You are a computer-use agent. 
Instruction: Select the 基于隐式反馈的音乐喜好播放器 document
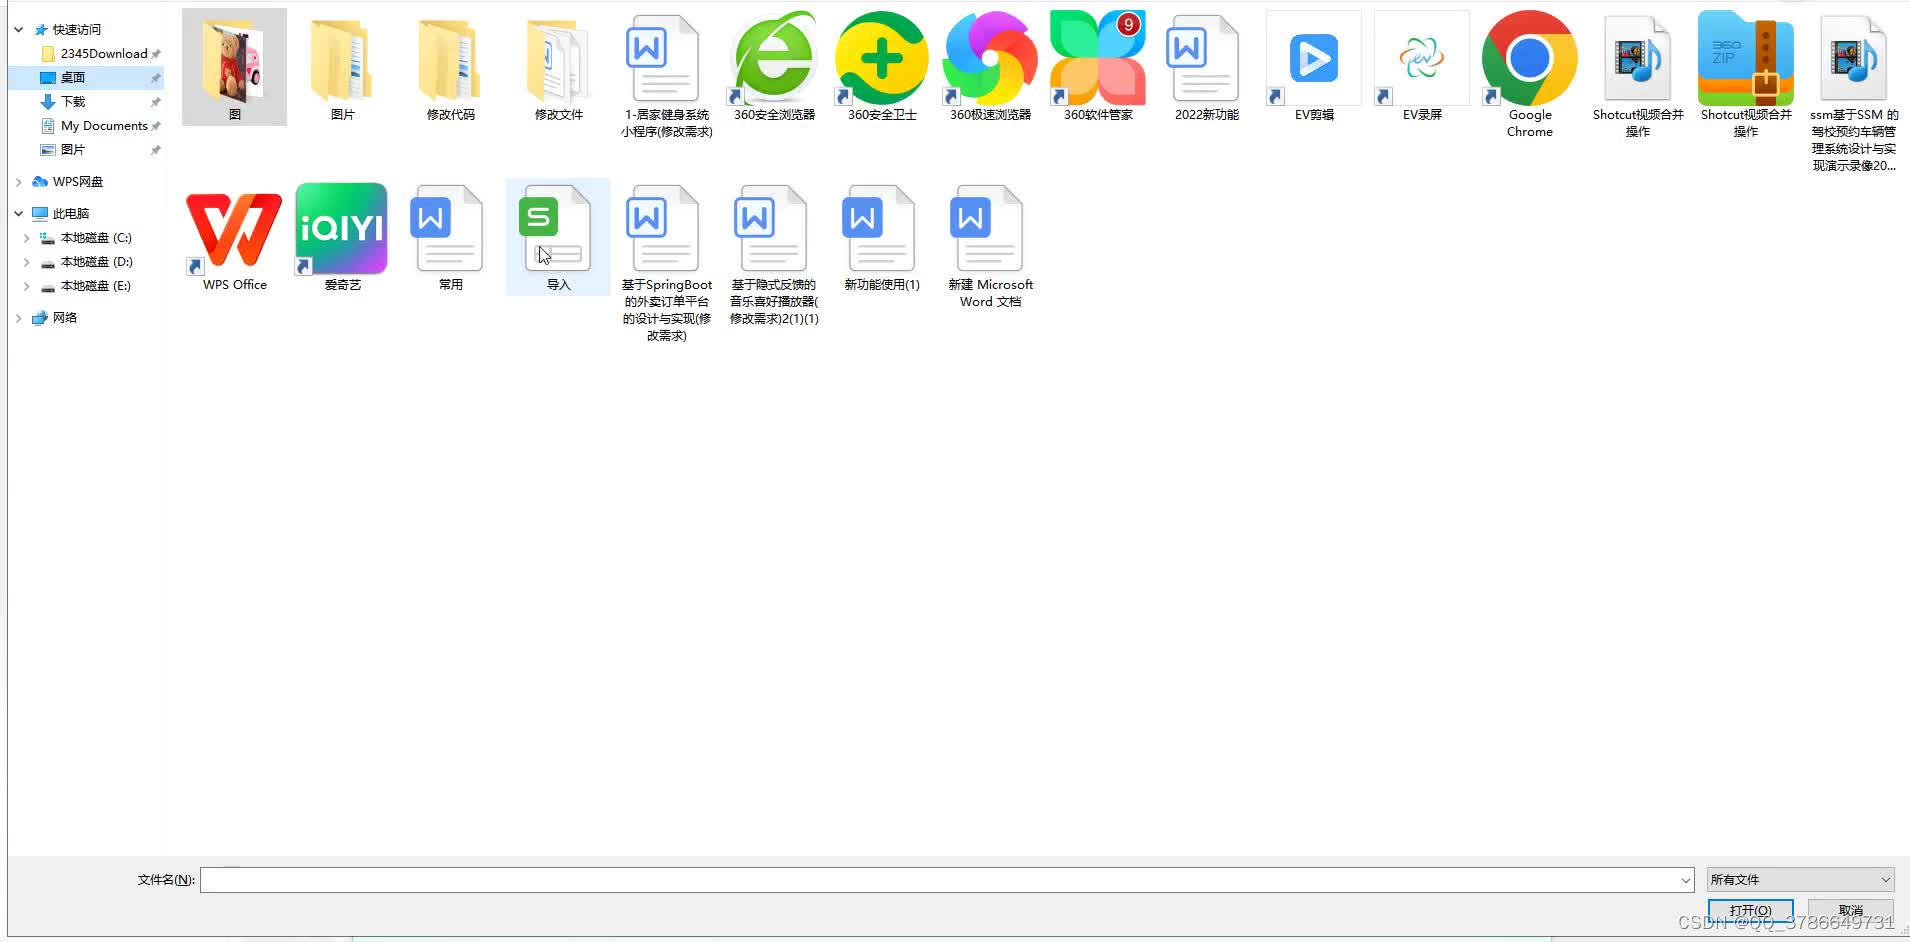click(x=774, y=254)
